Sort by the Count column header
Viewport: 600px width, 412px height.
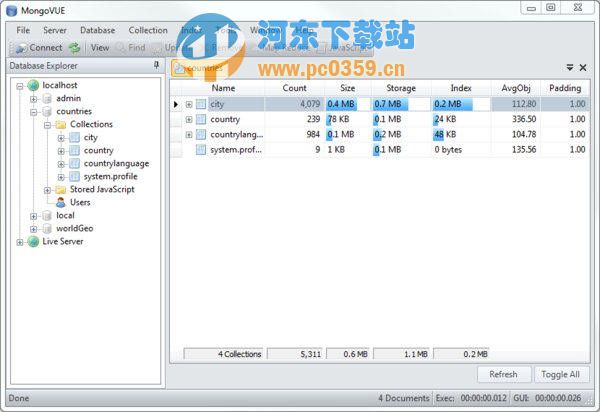coord(294,88)
